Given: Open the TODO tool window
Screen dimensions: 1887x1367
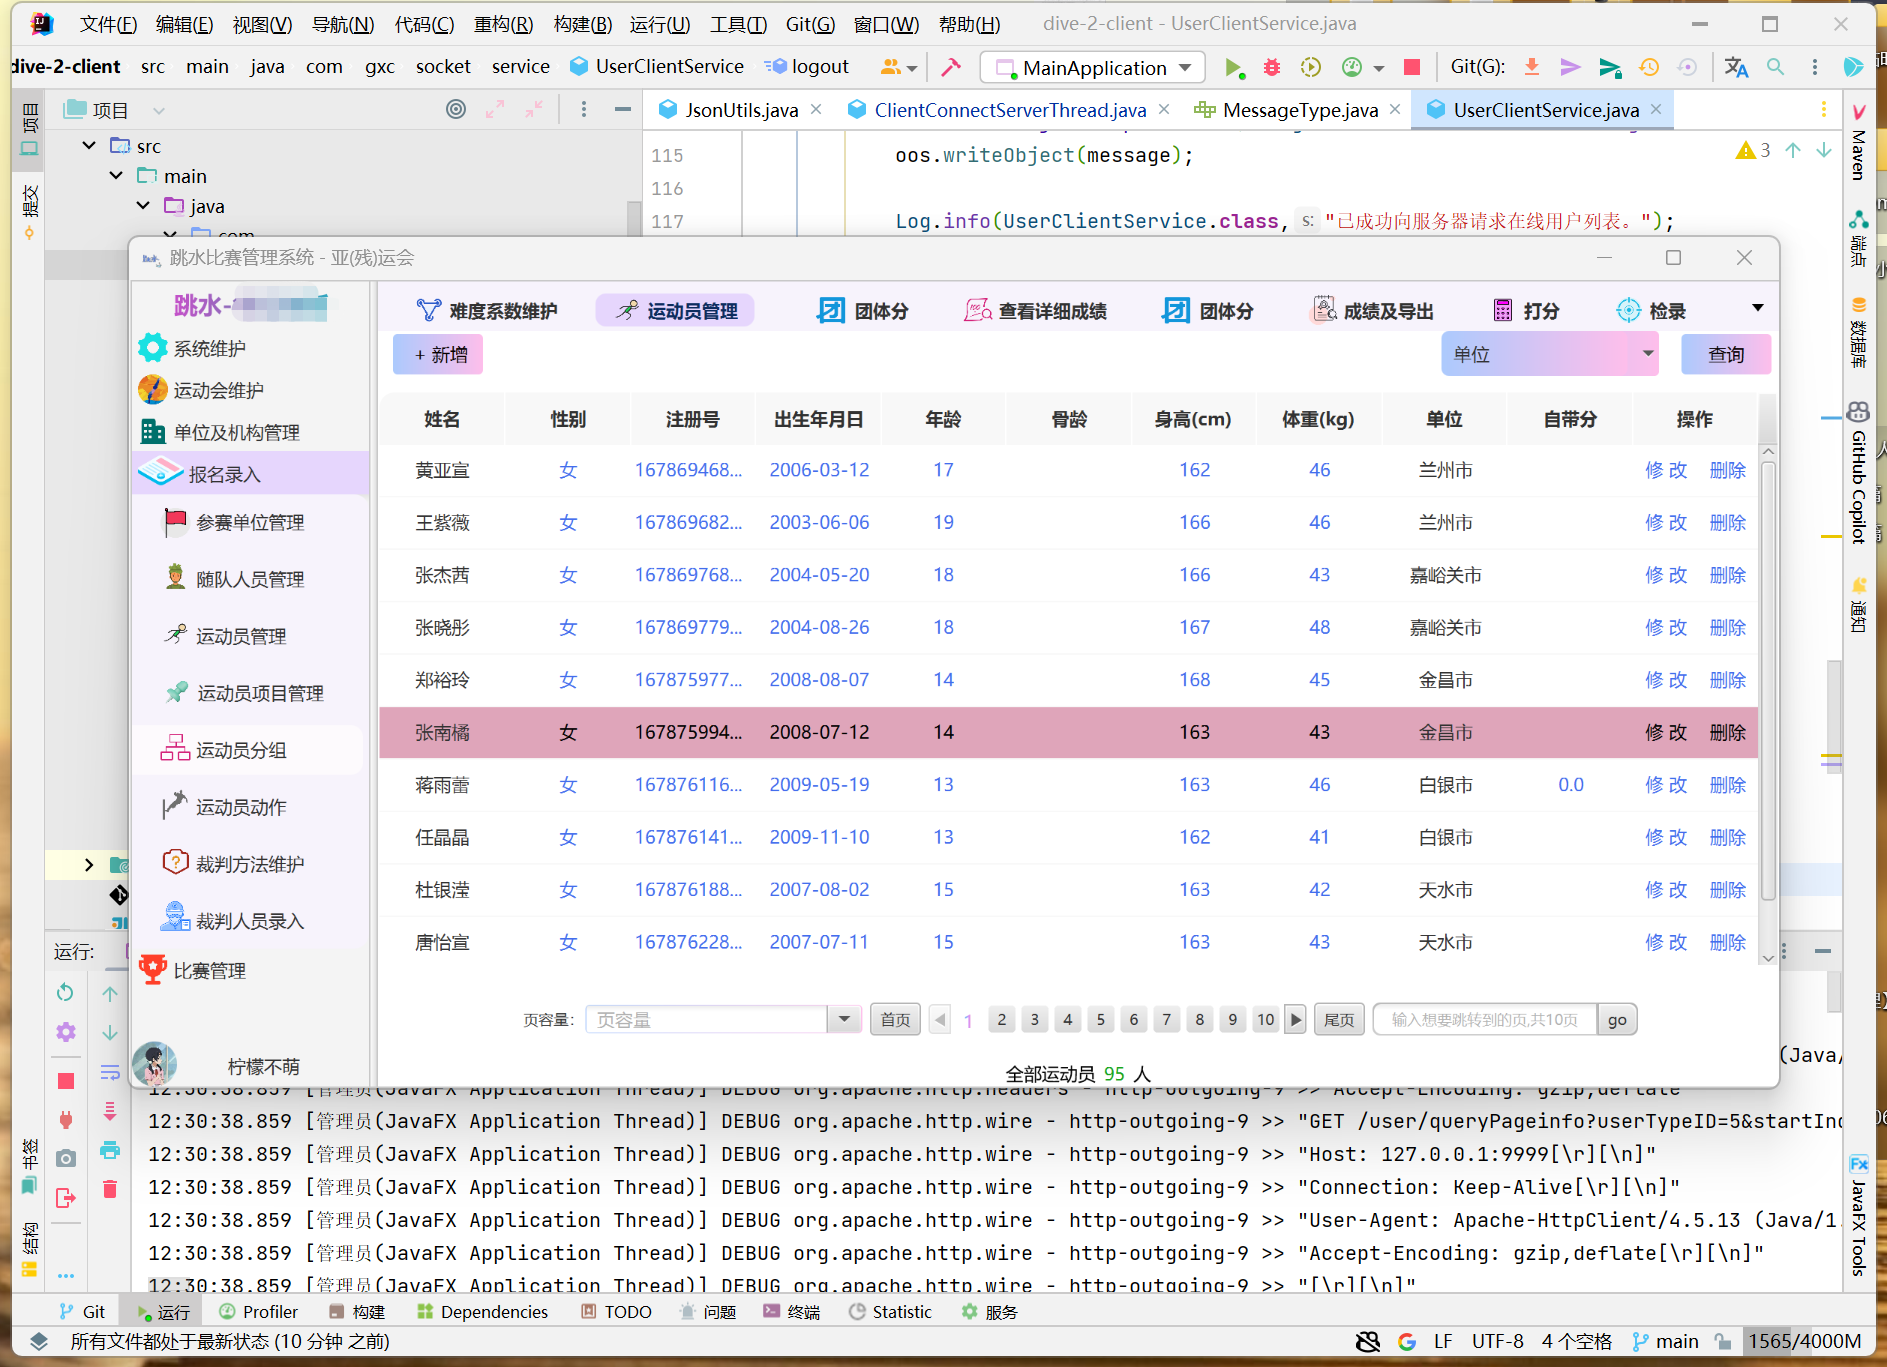Looking at the screenshot, I should click(x=616, y=1311).
